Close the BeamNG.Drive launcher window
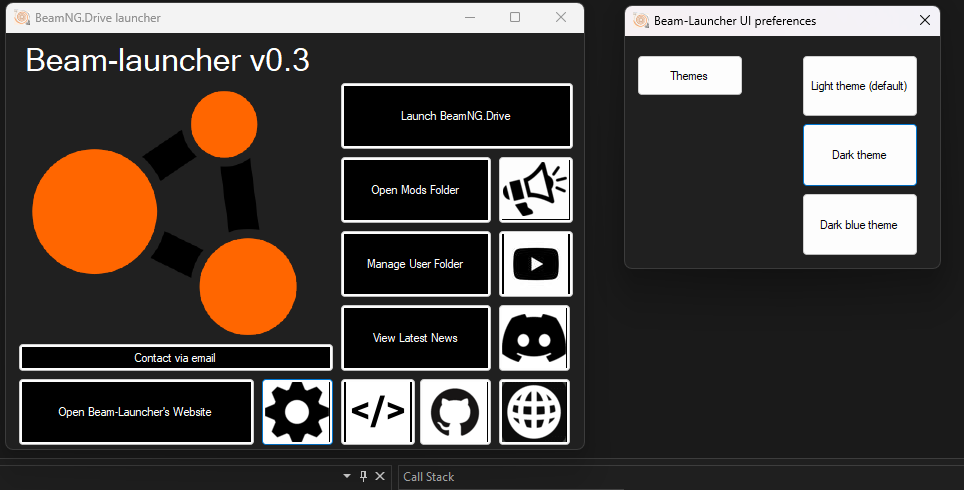 coord(561,17)
